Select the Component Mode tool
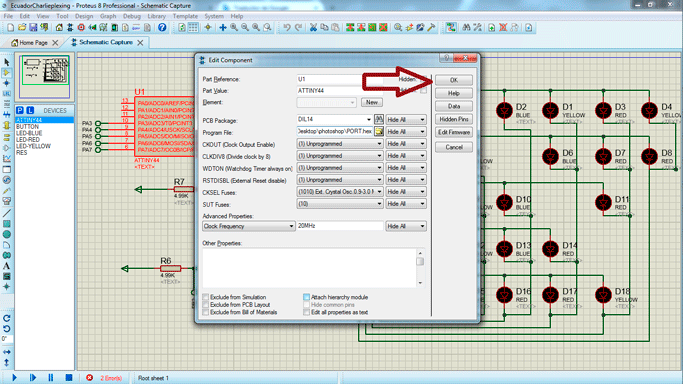 (x=7, y=72)
